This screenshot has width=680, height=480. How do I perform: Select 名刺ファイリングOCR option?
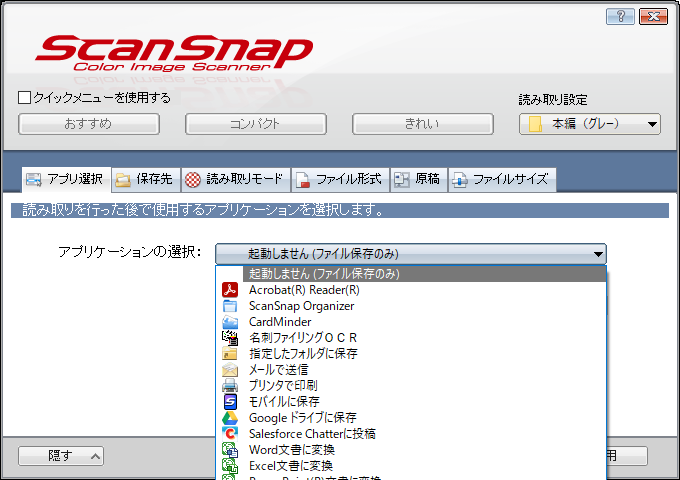411,338
